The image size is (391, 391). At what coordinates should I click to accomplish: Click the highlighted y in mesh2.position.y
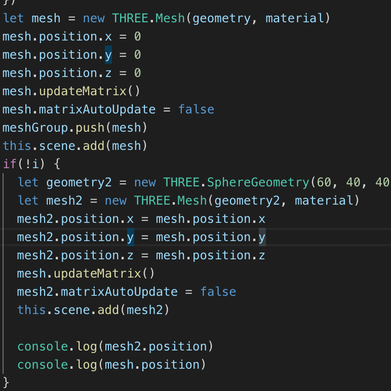[130, 237]
